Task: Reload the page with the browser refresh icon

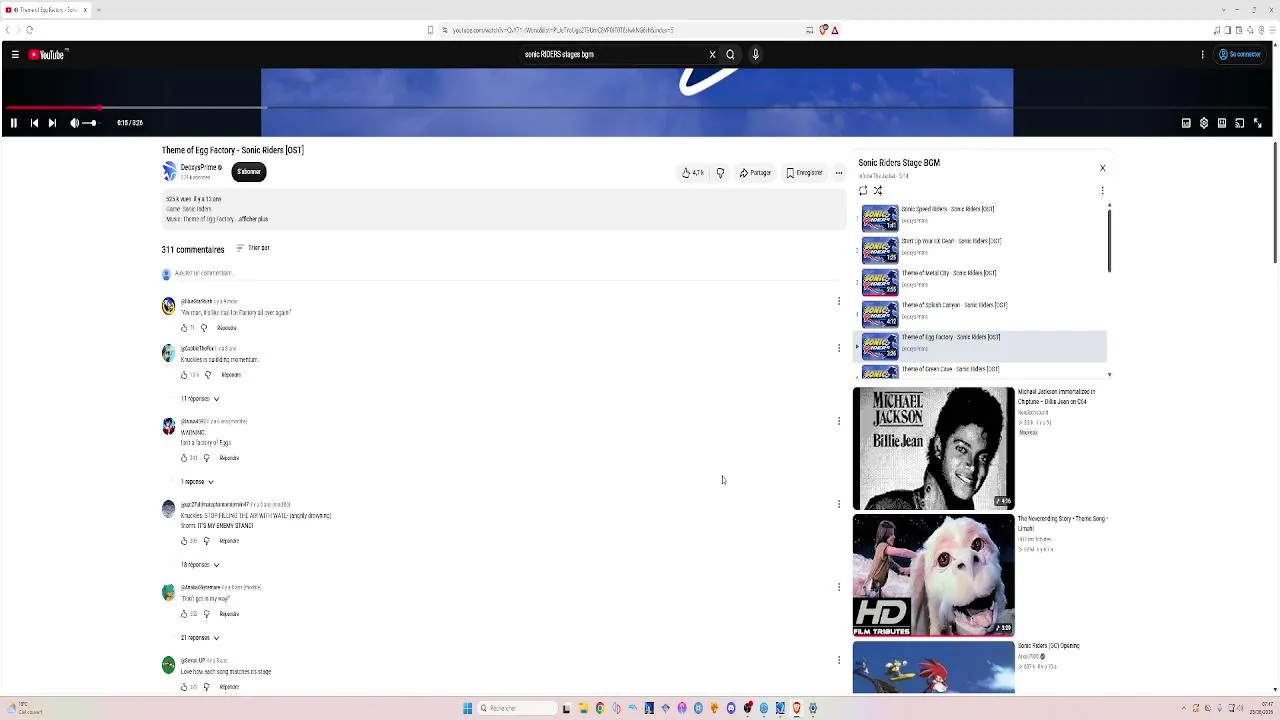Action: pyautogui.click(x=29, y=30)
